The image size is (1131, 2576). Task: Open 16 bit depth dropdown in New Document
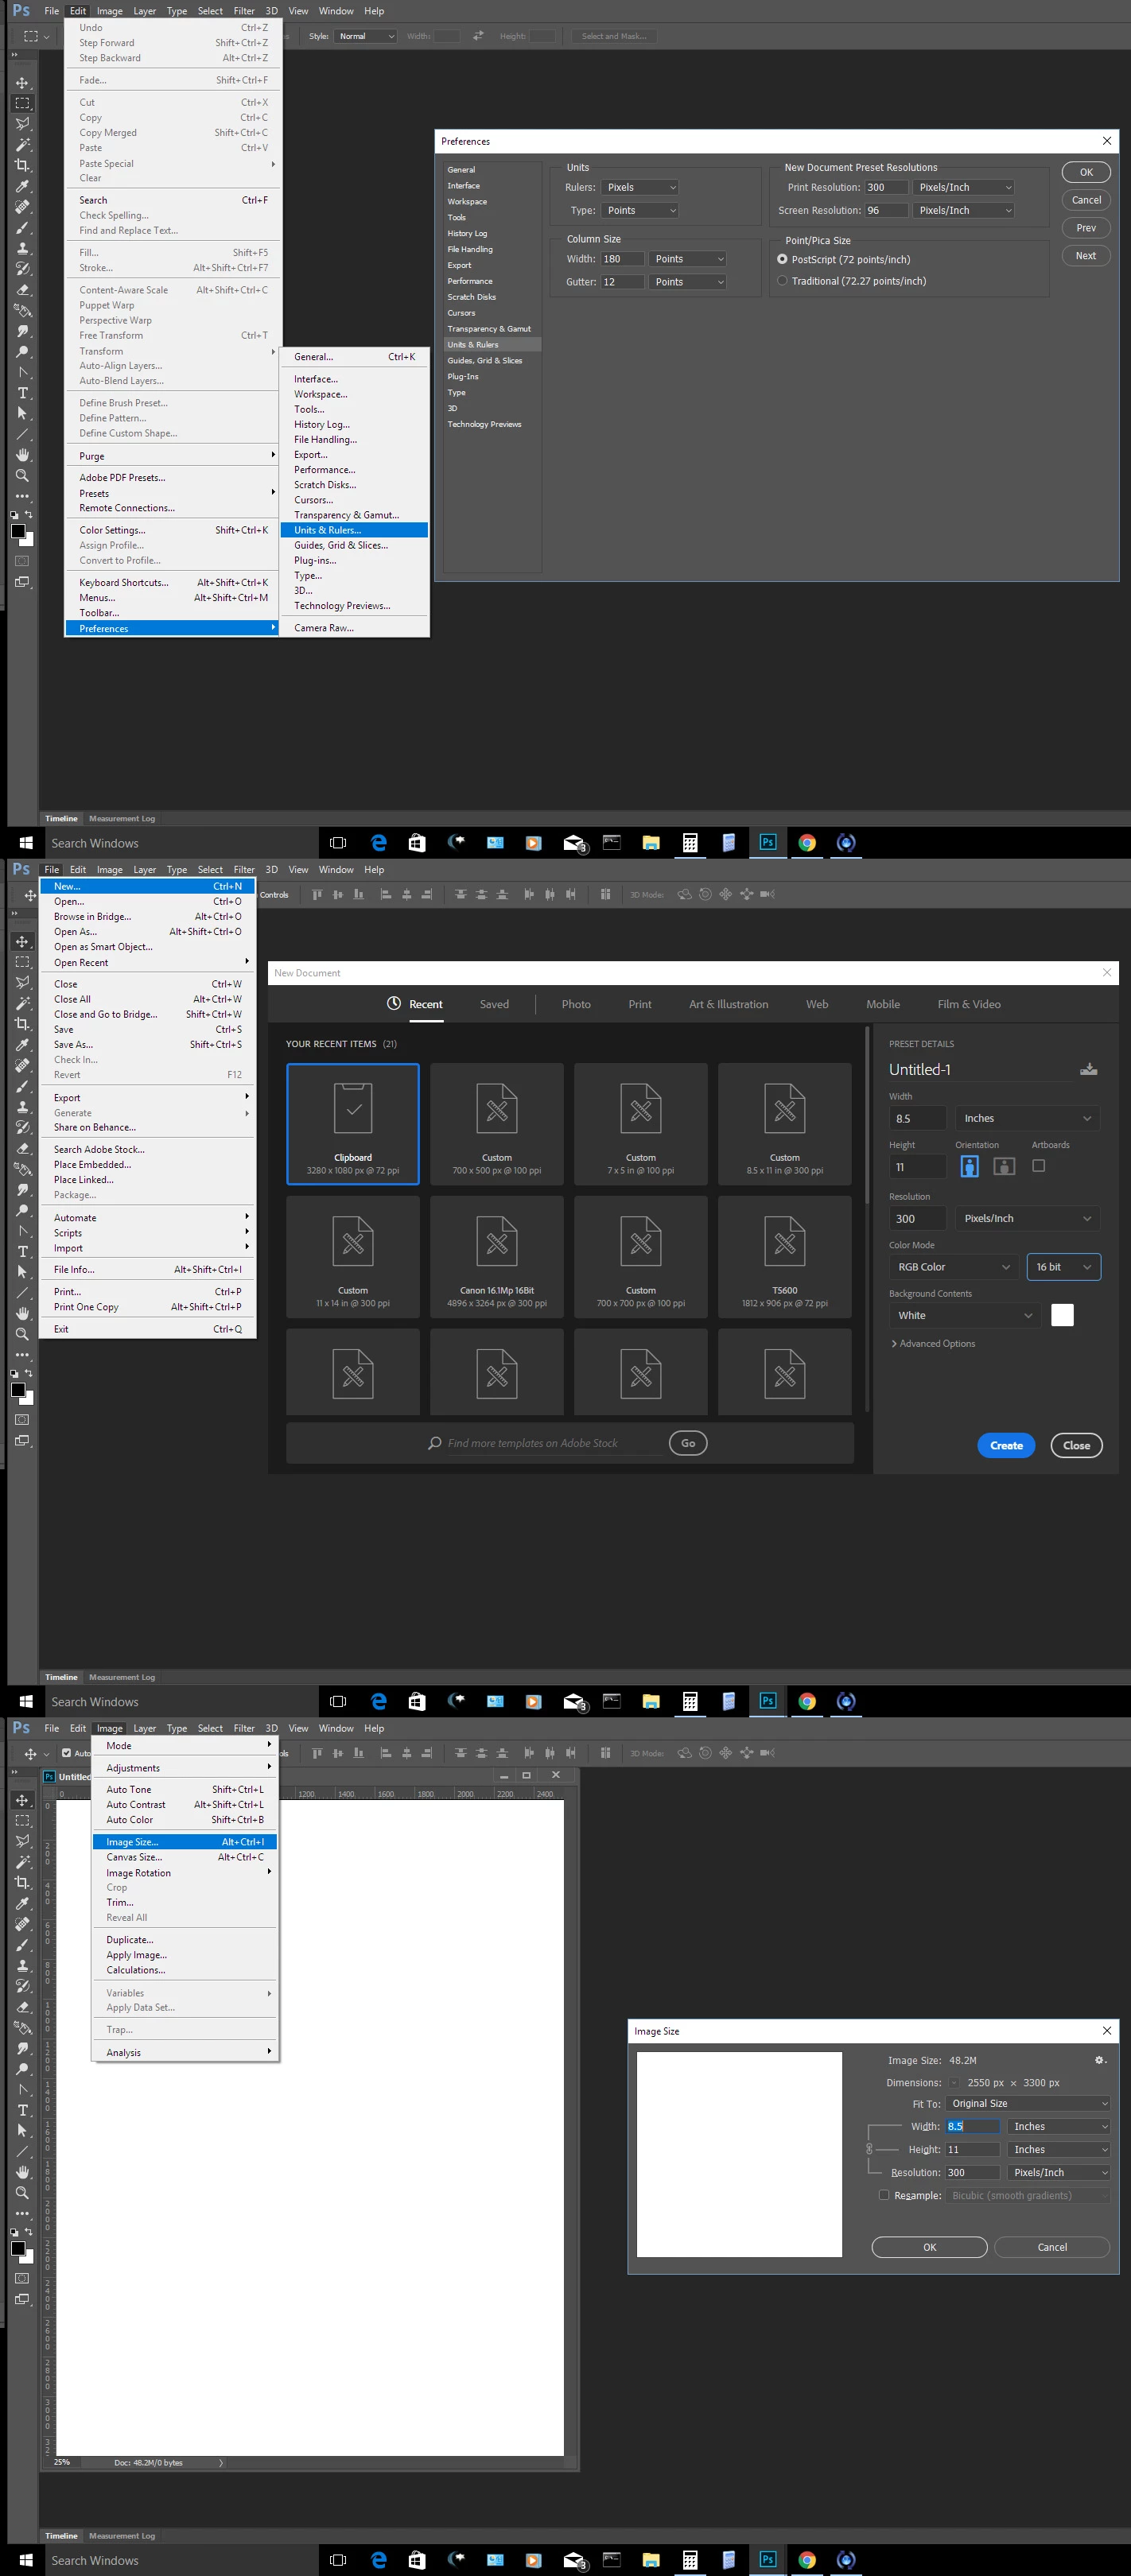click(1064, 1267)
